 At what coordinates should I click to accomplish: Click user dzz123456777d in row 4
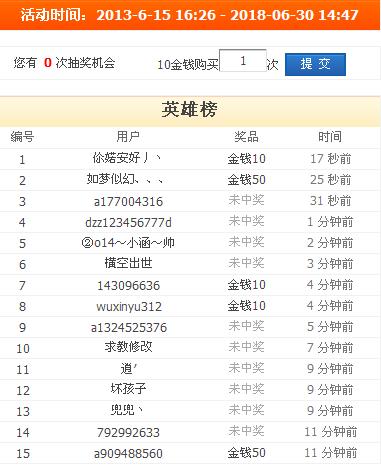(128, 222)
